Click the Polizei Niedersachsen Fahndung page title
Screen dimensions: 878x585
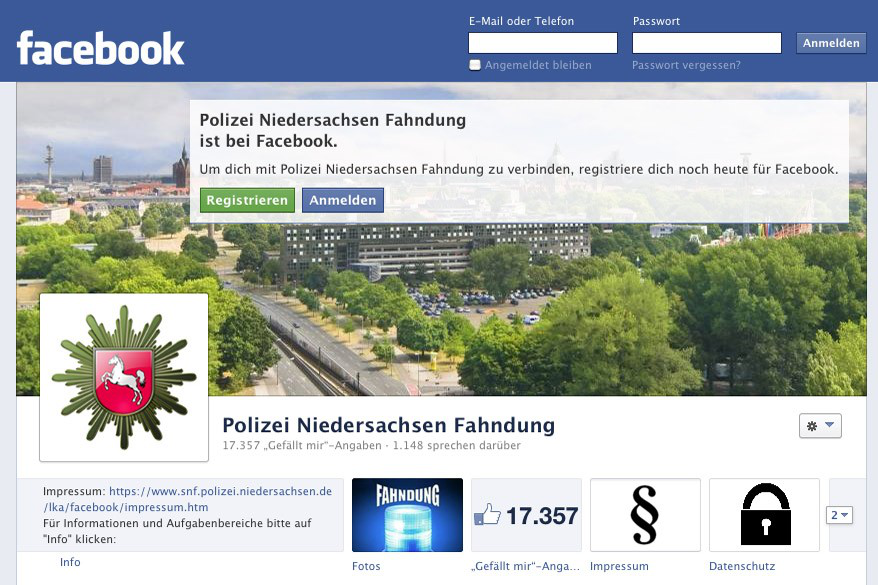coord(389,425)
